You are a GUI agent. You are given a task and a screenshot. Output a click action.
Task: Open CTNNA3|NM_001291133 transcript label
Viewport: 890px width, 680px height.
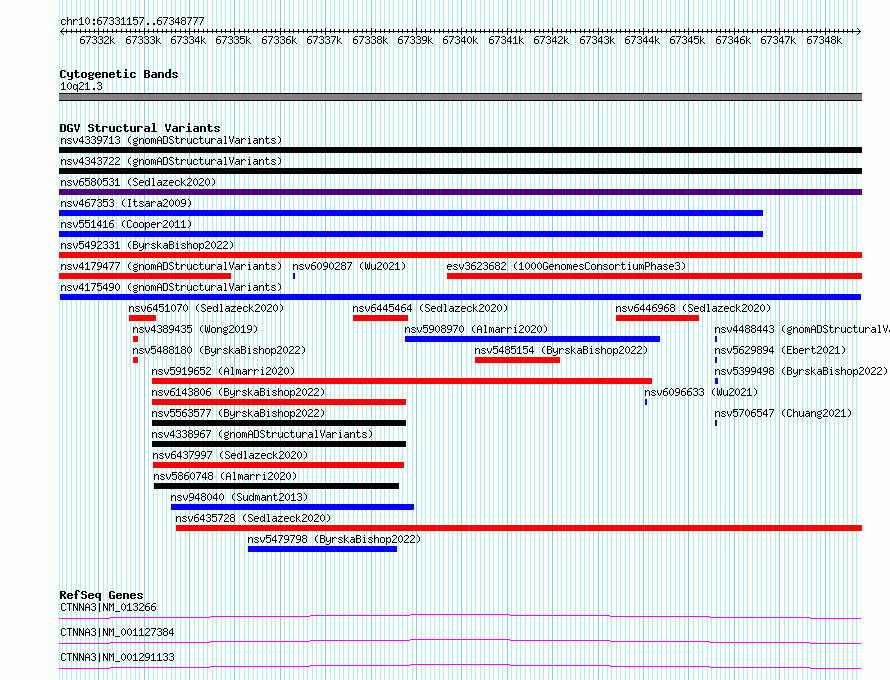117,657
